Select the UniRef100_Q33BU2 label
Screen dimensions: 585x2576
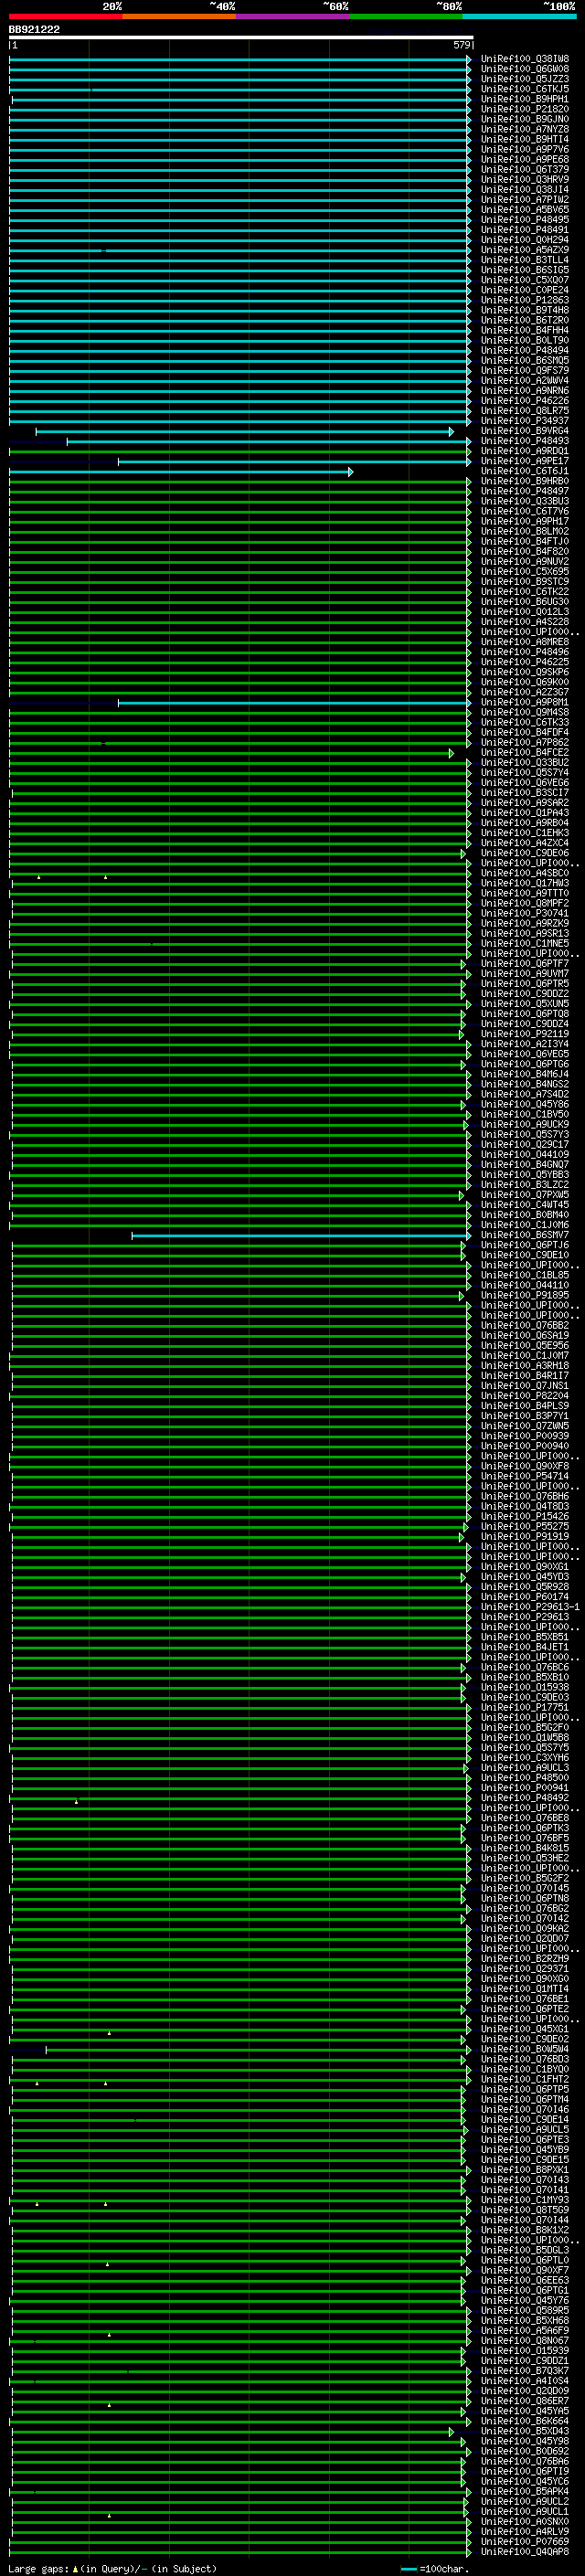point(525,762)
